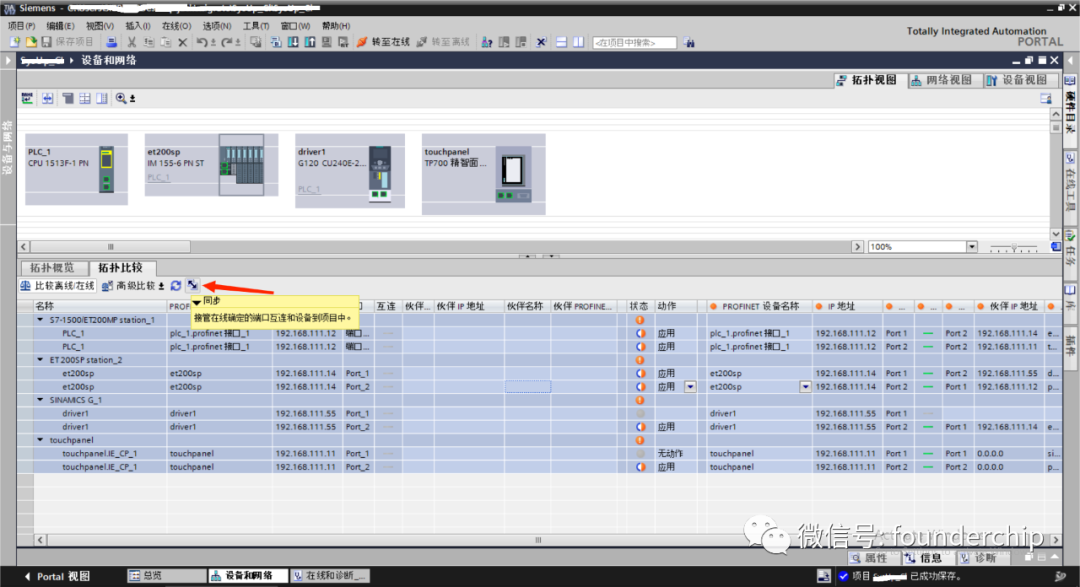Click the cross-reference icon with blue X in toolbar
The height and width of the screenshot is (587, 1080).
click(x=541, y=42)
